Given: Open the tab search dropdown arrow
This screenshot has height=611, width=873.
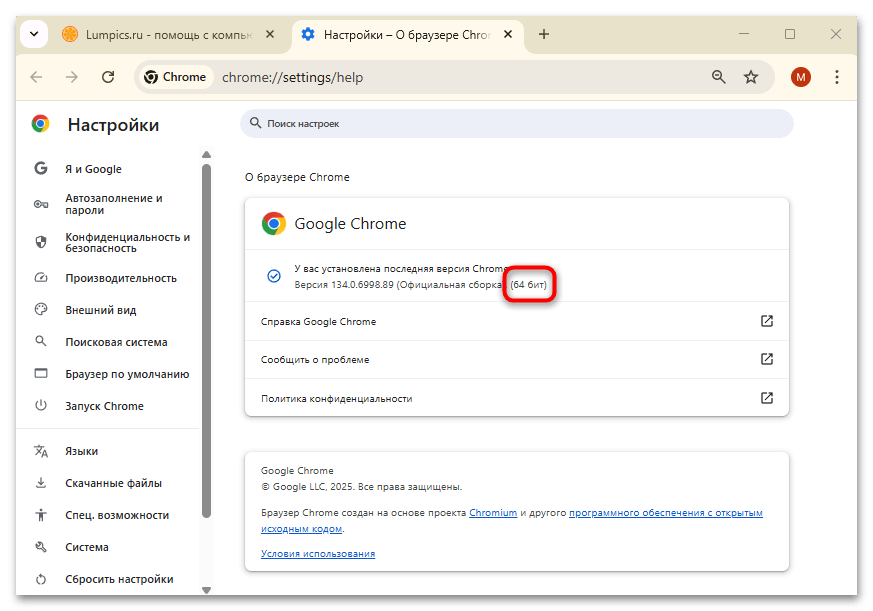Looking at the screenshot, I should coord(34,35).
